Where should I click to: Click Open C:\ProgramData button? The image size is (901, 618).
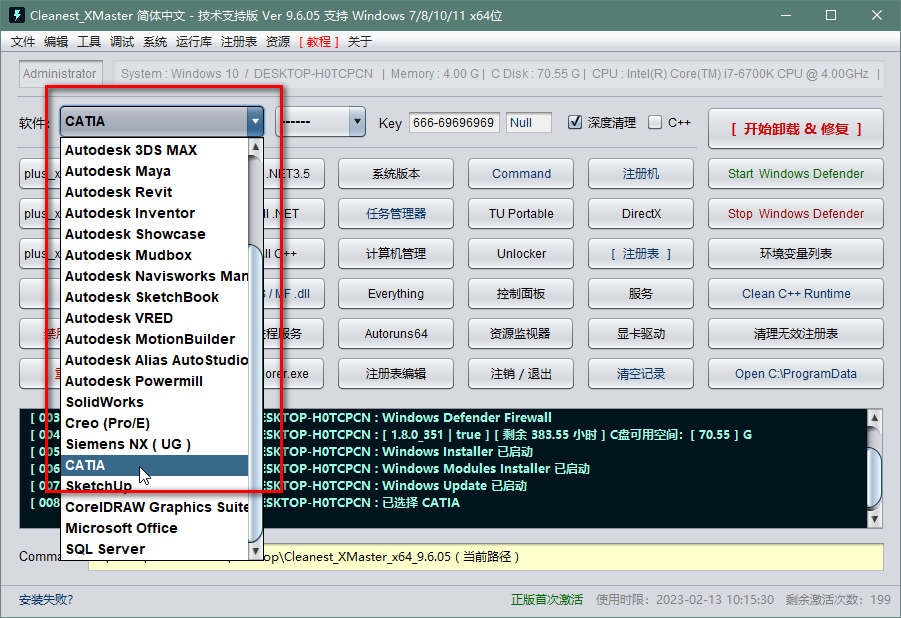(796, 374)
